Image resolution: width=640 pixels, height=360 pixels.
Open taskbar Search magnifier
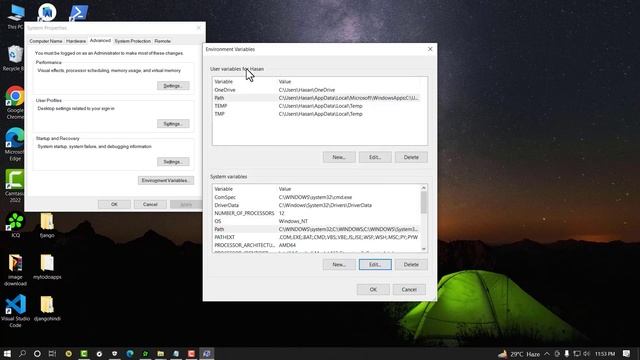pos(22,353)
